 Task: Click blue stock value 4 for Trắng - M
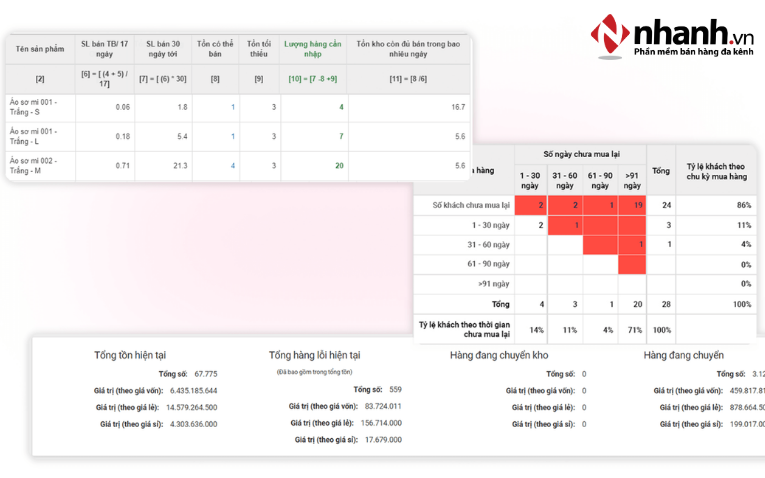click(232, 165)
